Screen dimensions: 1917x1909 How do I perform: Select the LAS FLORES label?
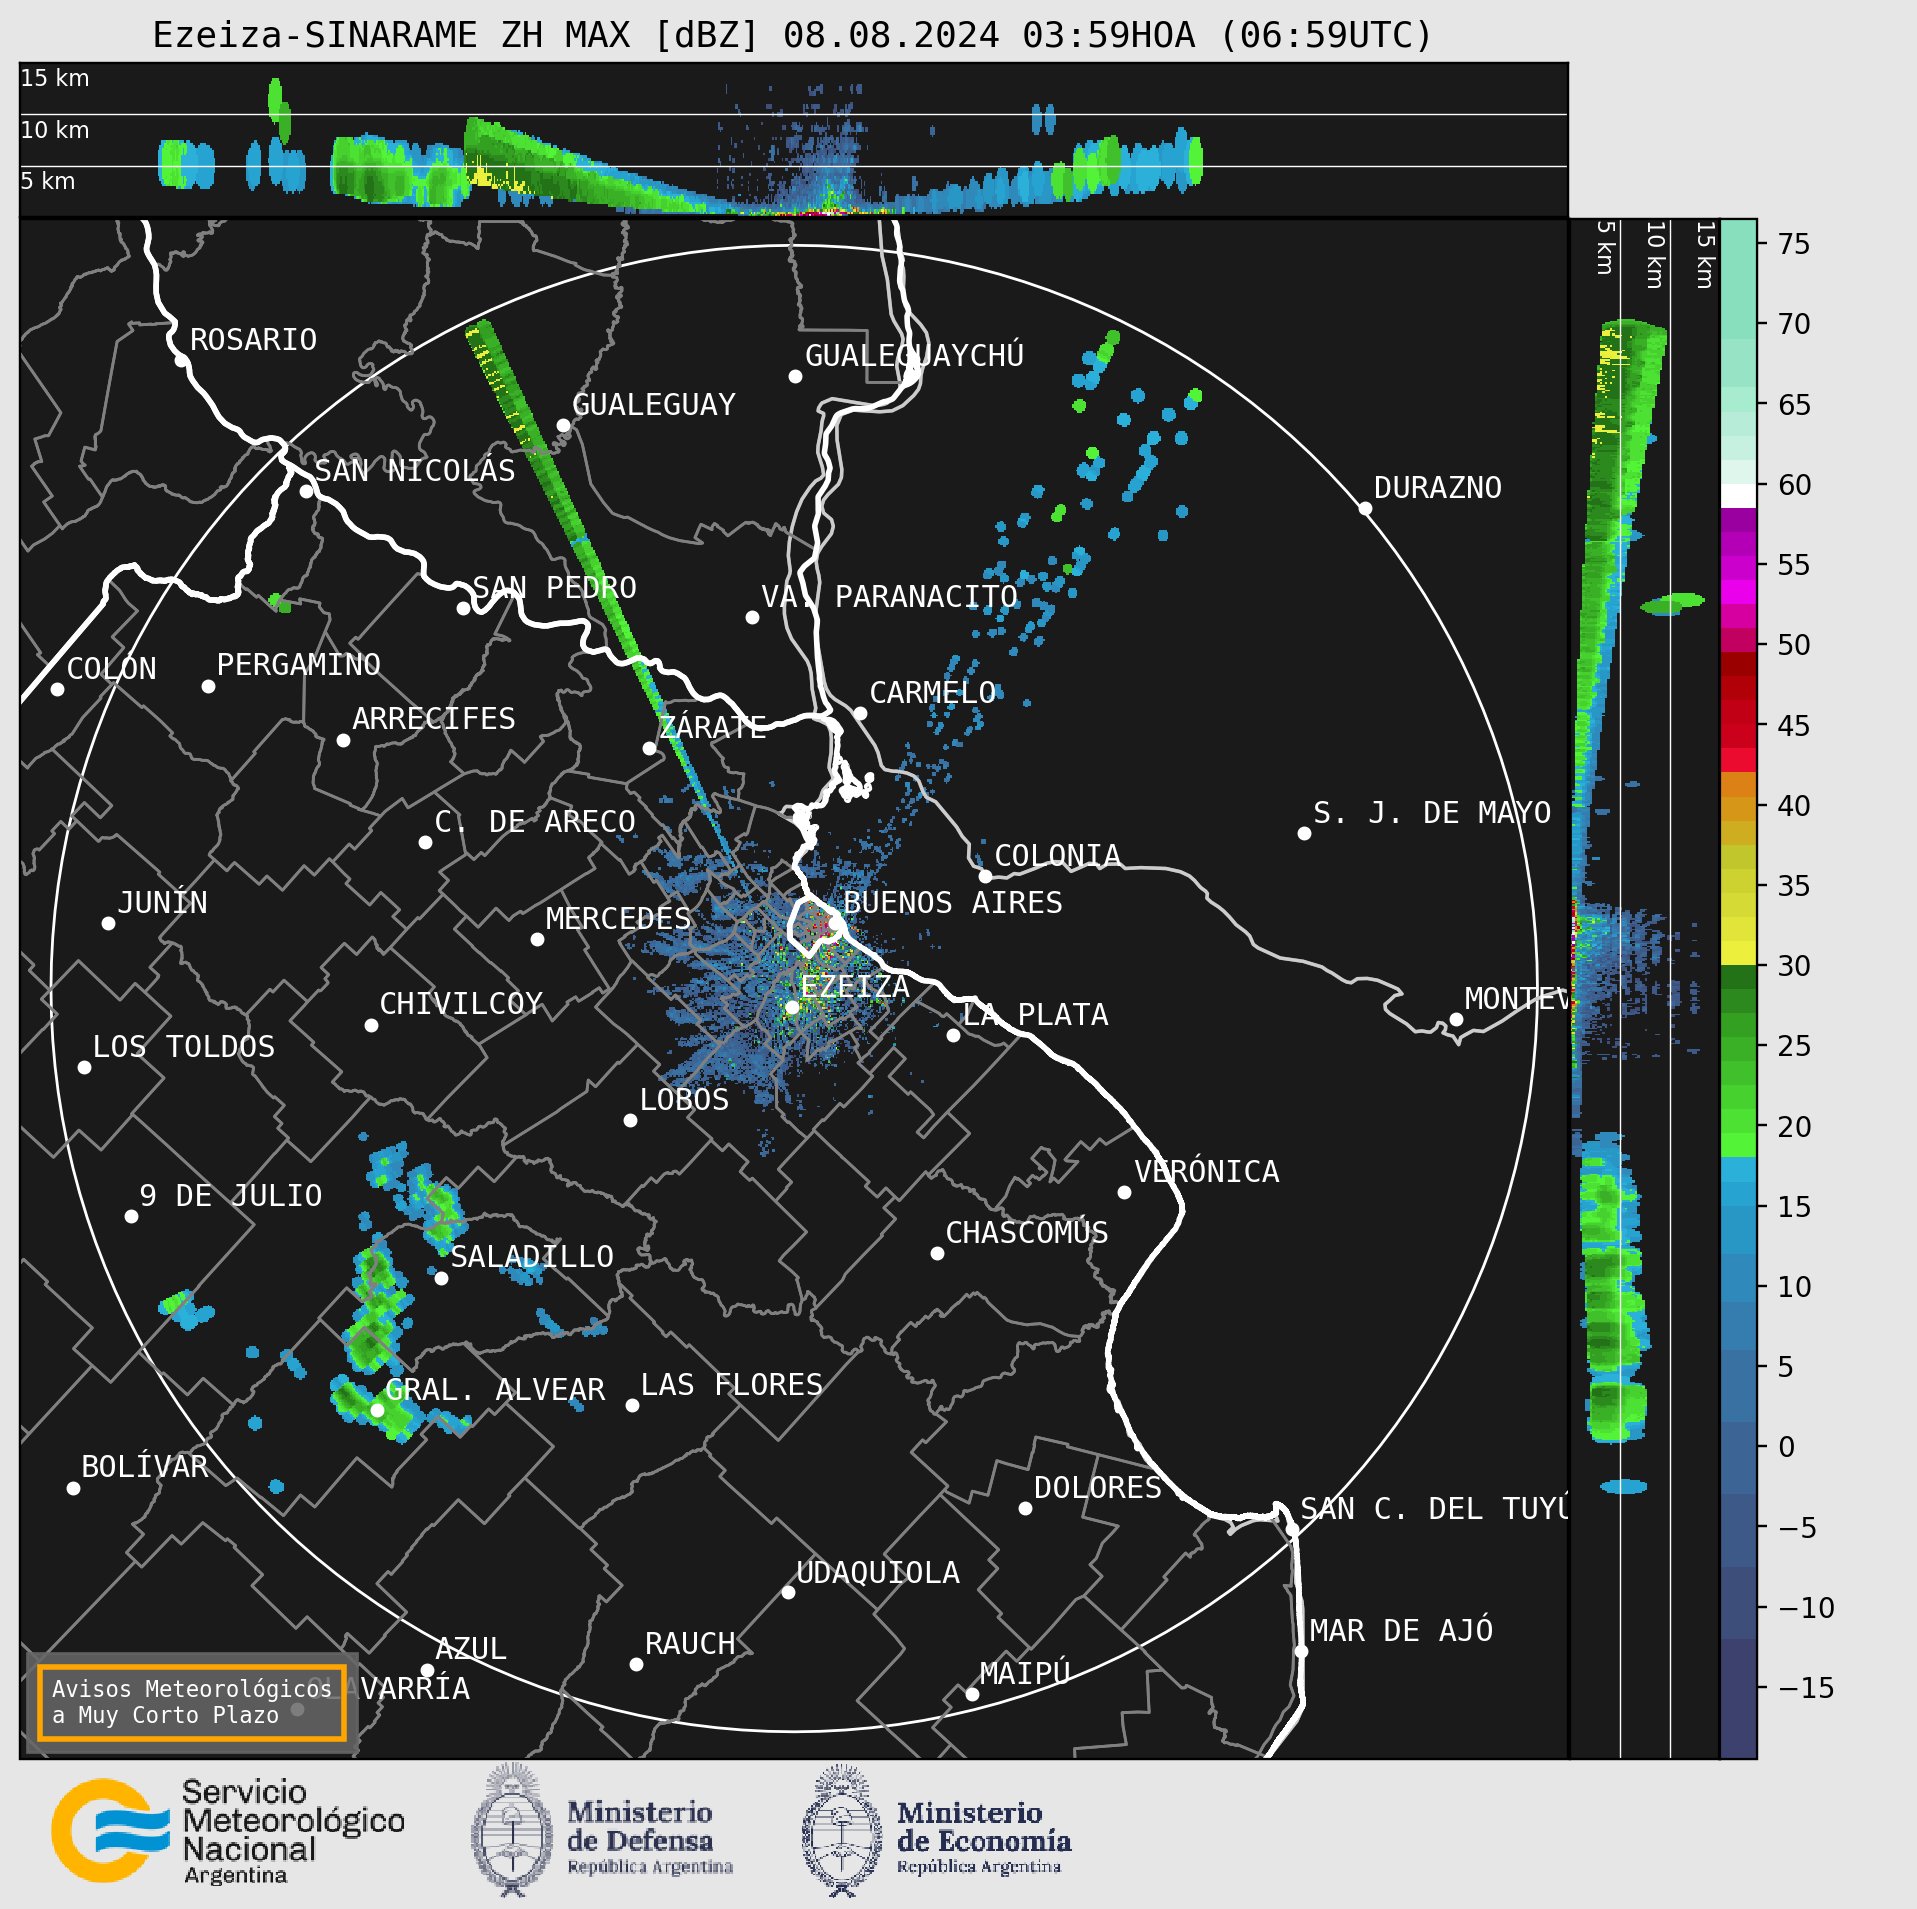click(x=732, y=1385)
